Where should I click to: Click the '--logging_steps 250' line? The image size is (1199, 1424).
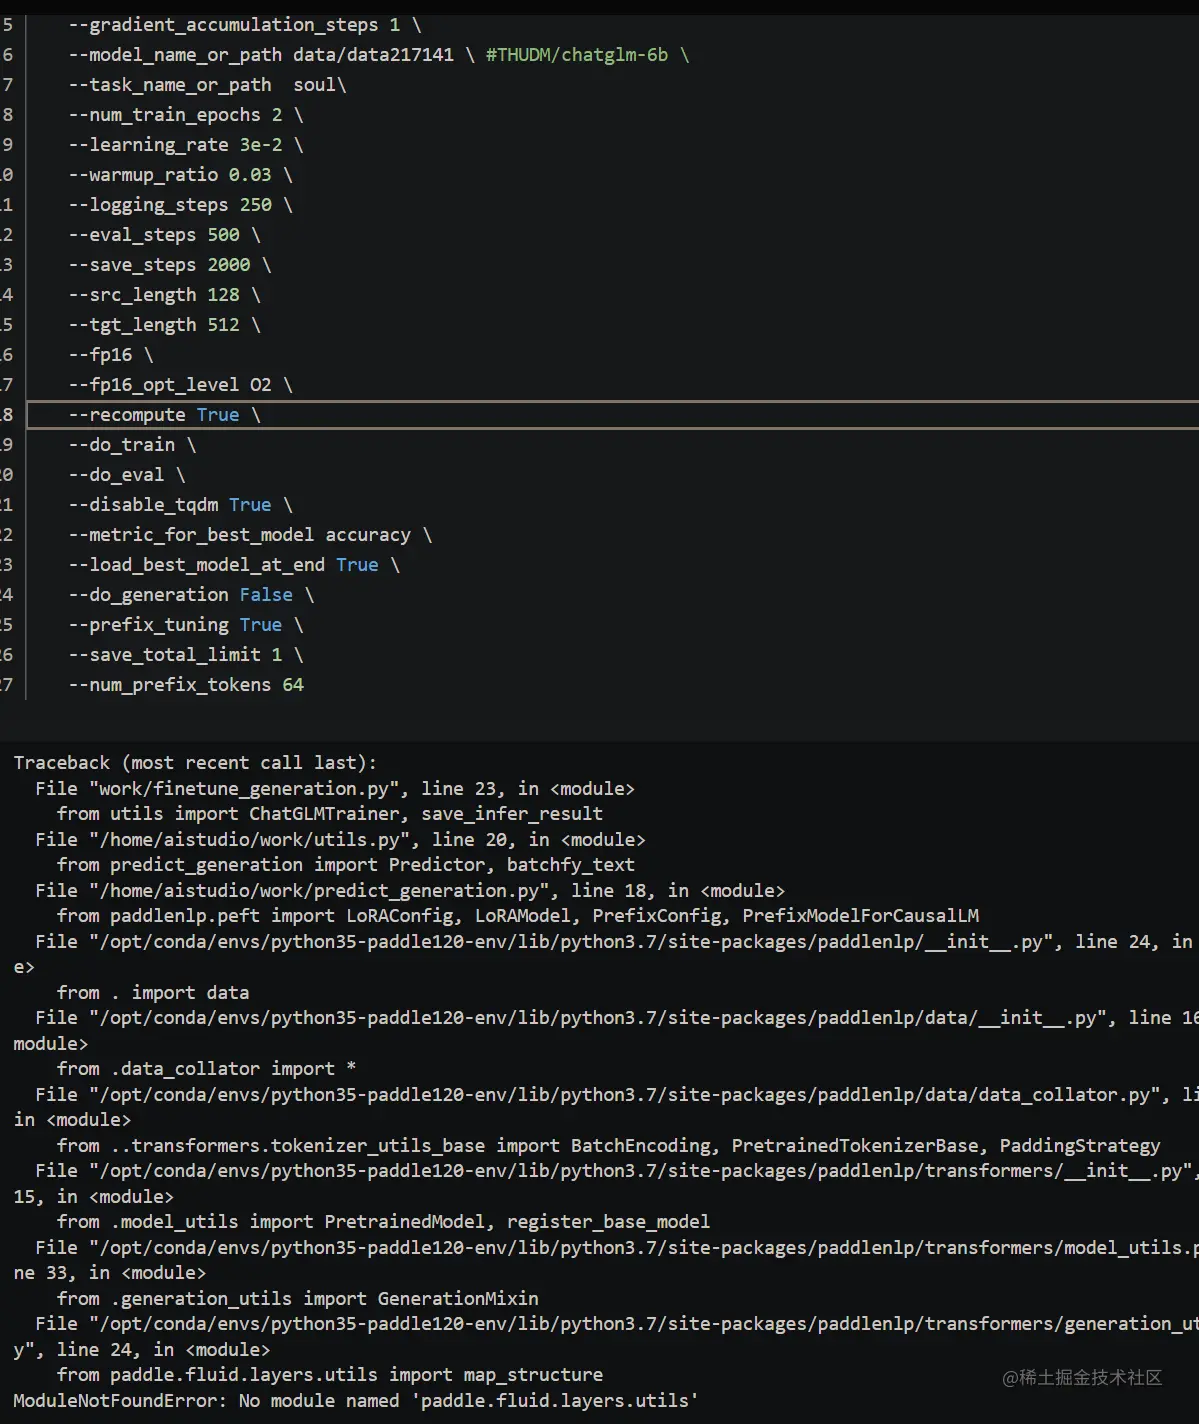(x=180, y=204)
